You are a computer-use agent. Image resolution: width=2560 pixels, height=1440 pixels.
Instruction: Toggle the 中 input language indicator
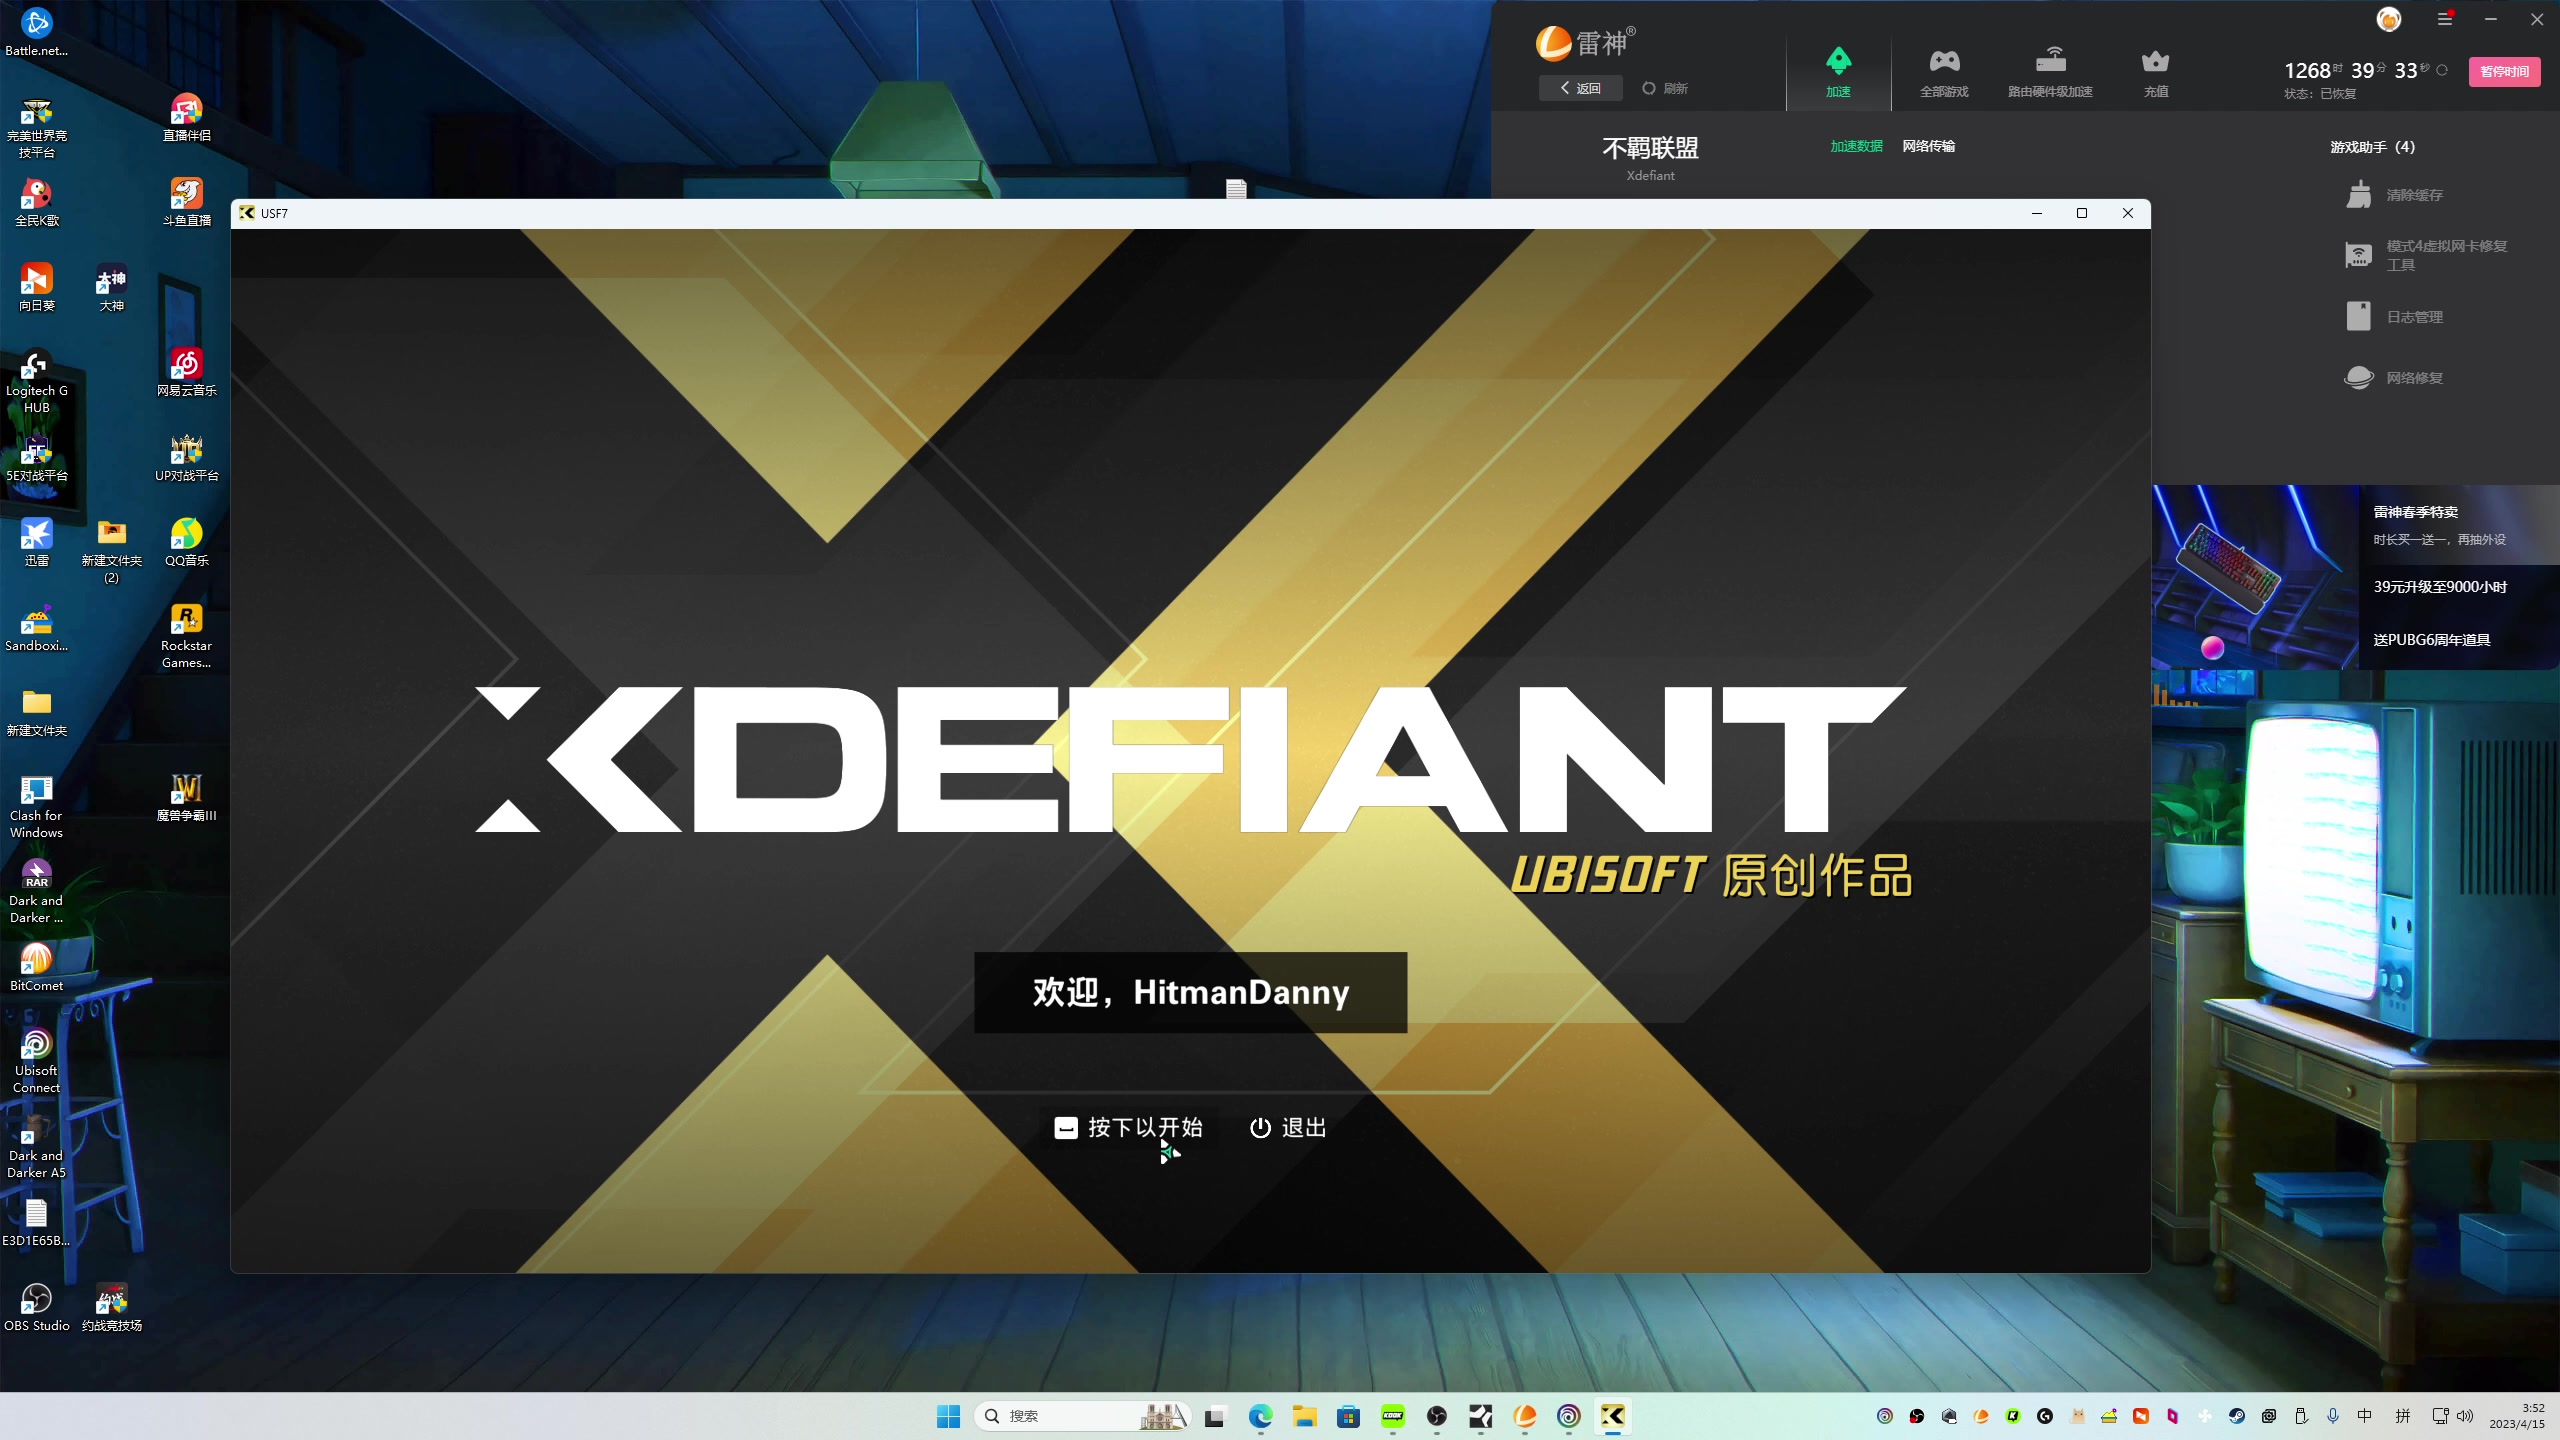pos(2365,1416)
